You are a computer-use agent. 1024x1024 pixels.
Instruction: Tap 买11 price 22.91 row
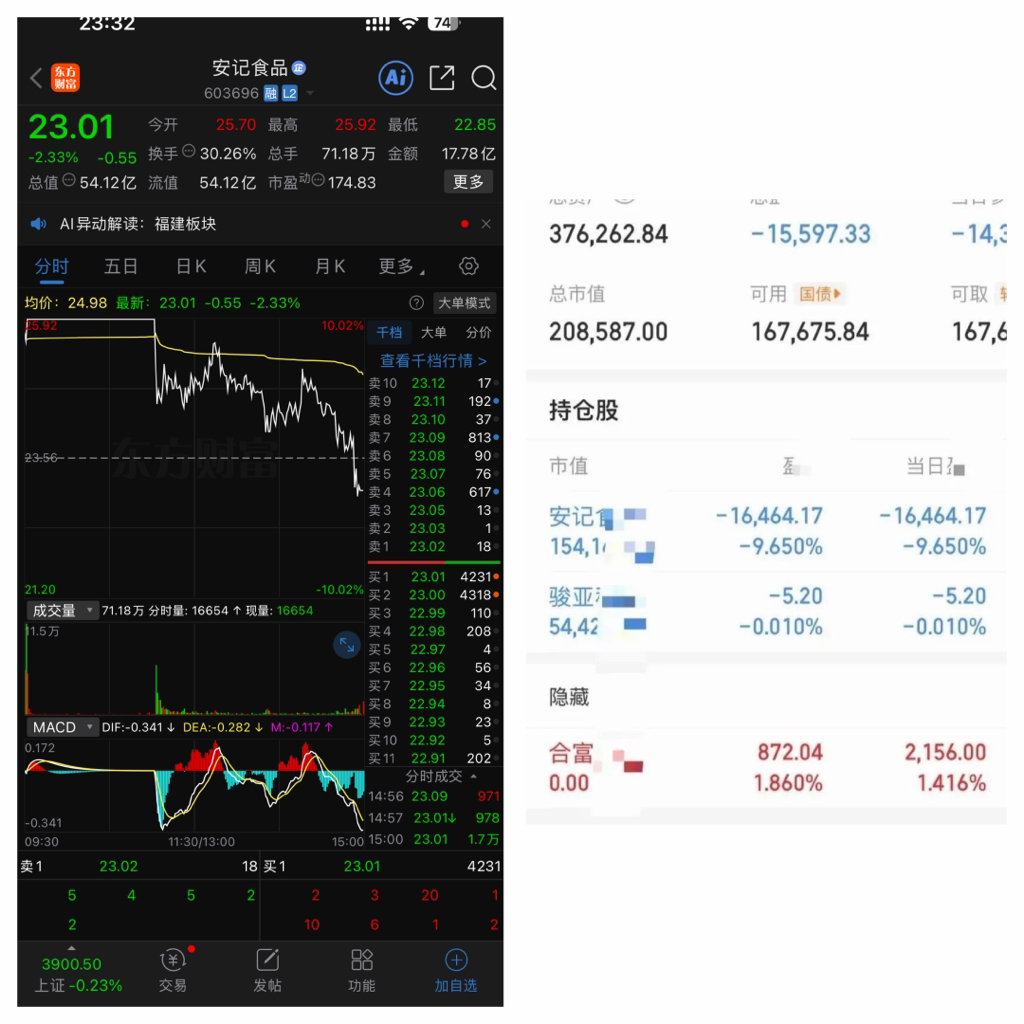pyautogui.click(x=434, y=758)
